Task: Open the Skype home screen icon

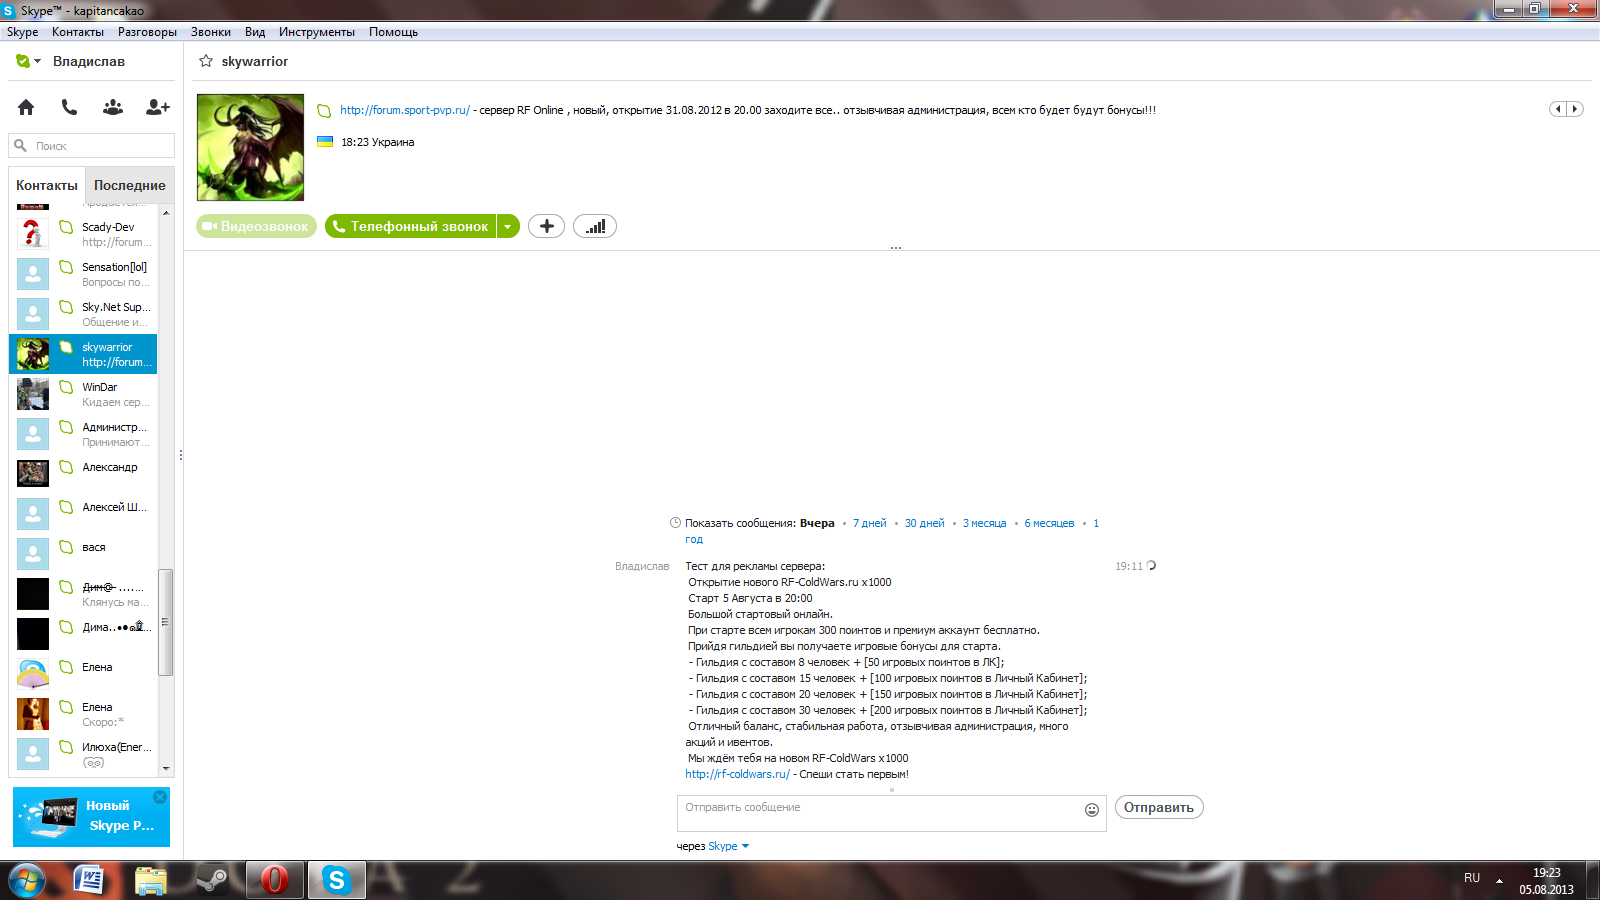Action: (x=26, y=107)
